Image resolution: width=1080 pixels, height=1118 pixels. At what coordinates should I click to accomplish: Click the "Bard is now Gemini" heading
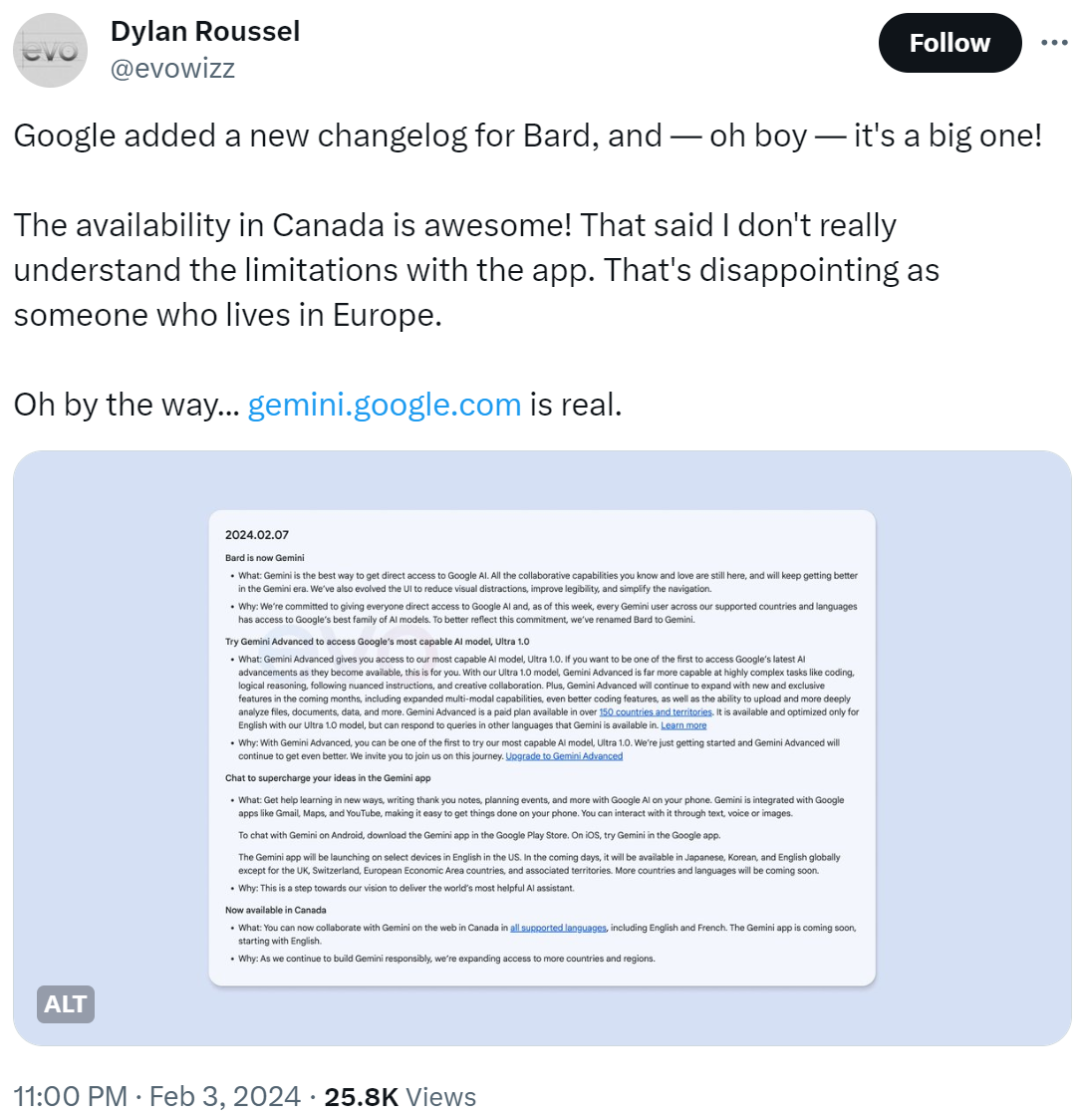click(x=264, y=557)
